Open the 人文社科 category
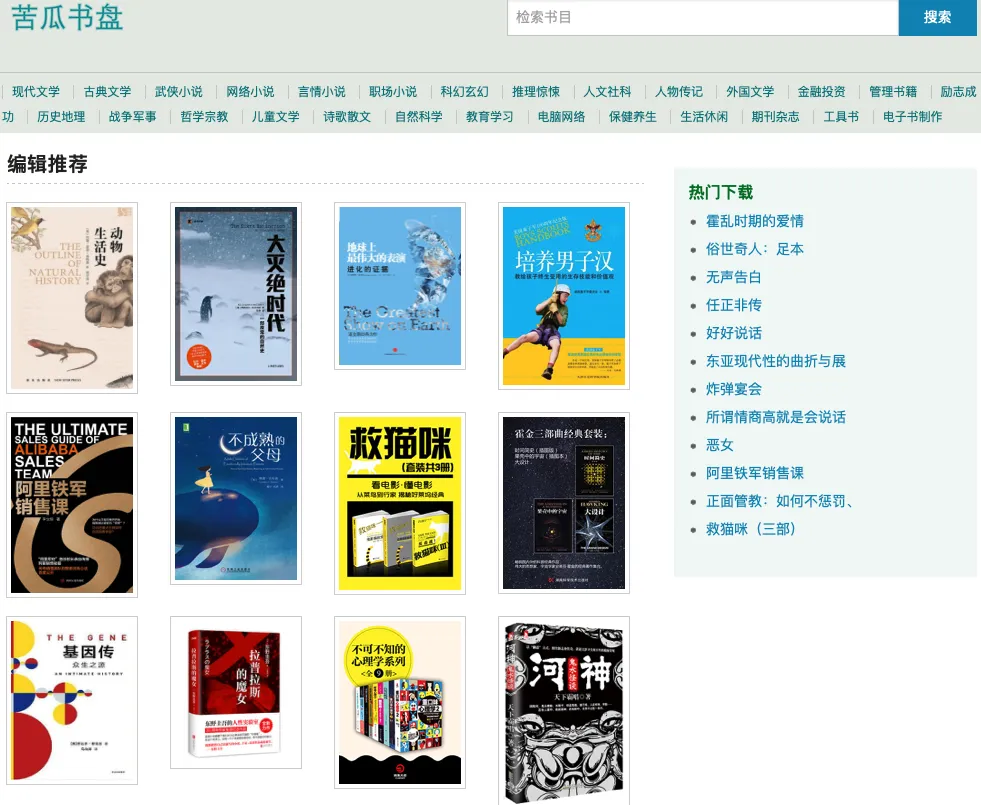981x805 pixels. pyautogui.click(x=607, y=92)
